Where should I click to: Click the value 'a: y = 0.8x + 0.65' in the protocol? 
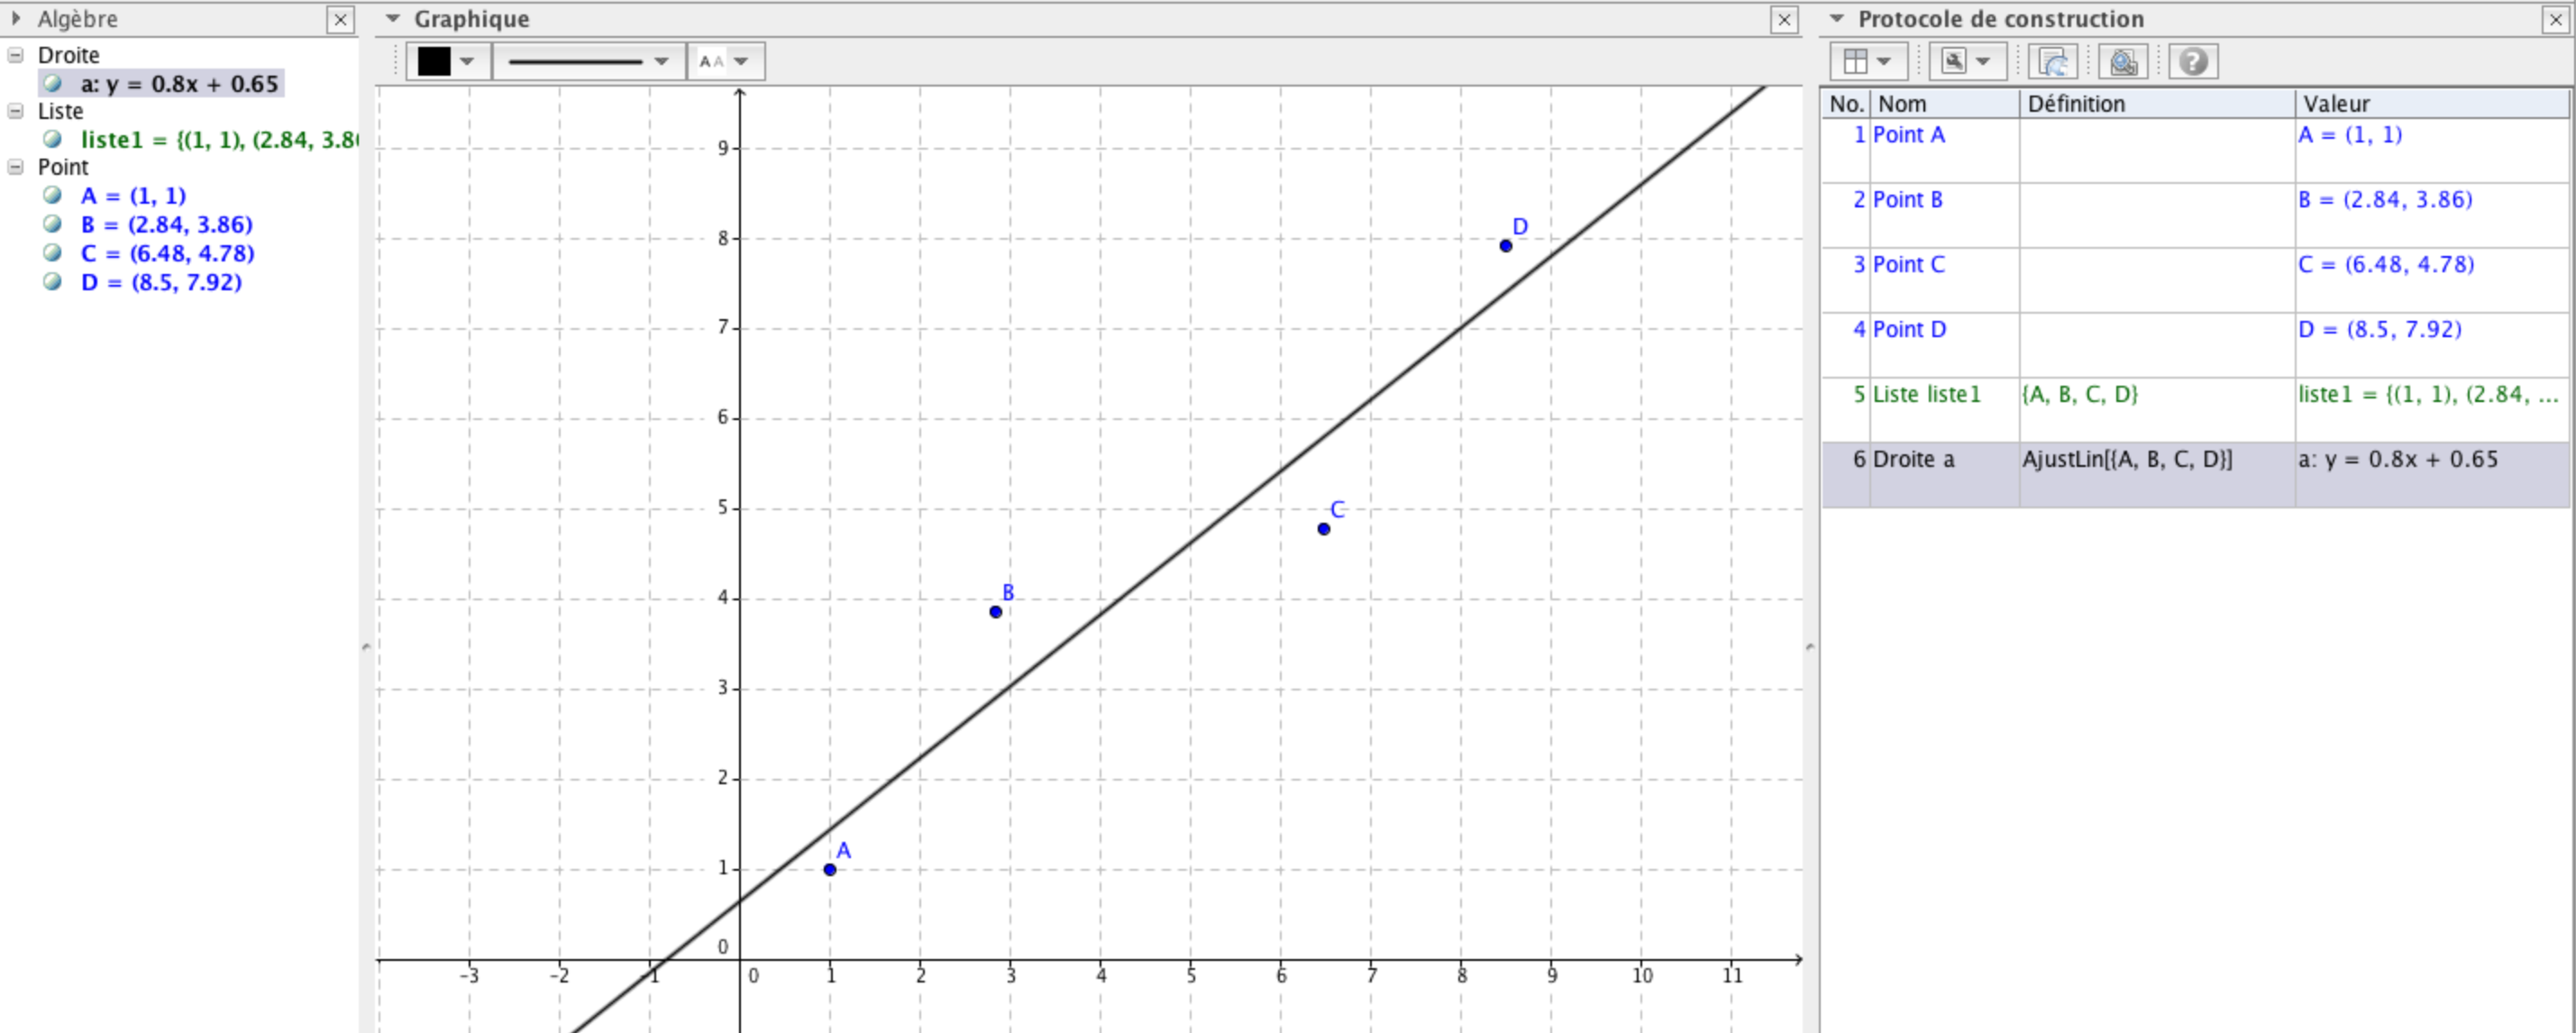pos(2432,475)
